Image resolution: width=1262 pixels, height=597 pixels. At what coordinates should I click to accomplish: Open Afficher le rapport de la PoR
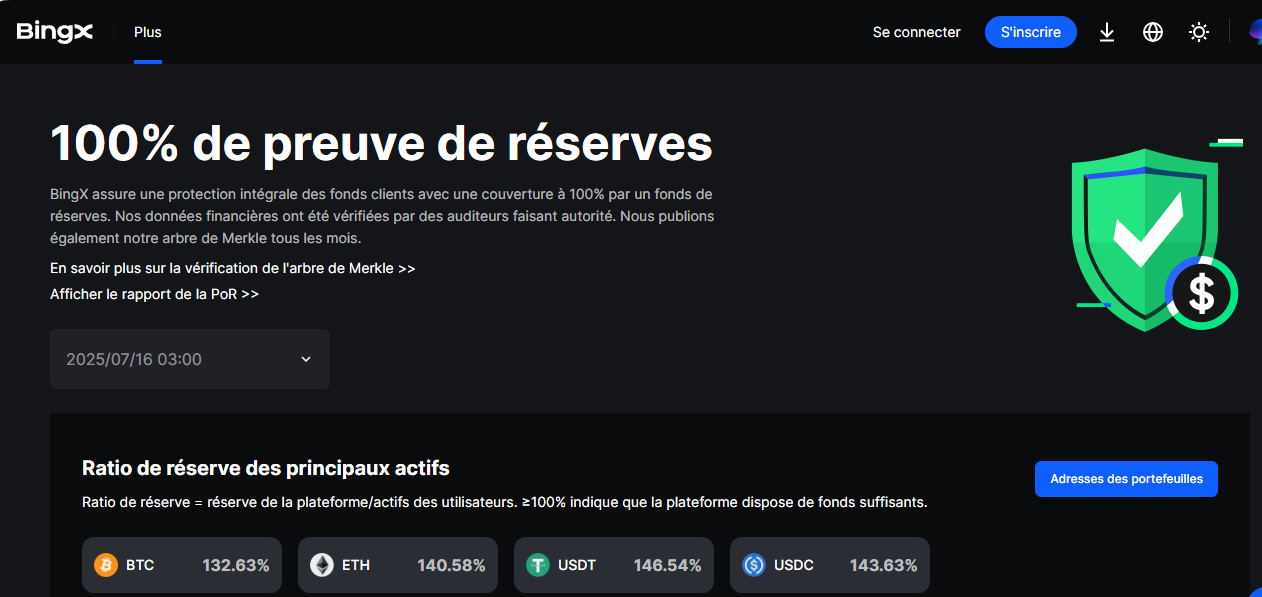coord(154,293)
